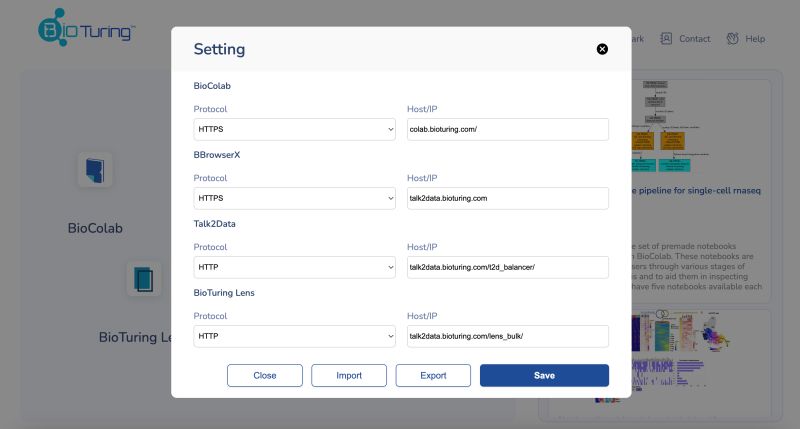Click the Talk2Data section heading

[215, 223]
